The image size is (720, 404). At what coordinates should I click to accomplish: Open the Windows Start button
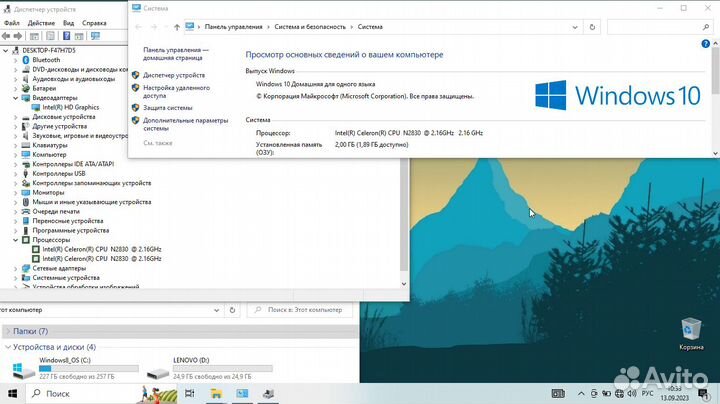click(x=12, y=393)
